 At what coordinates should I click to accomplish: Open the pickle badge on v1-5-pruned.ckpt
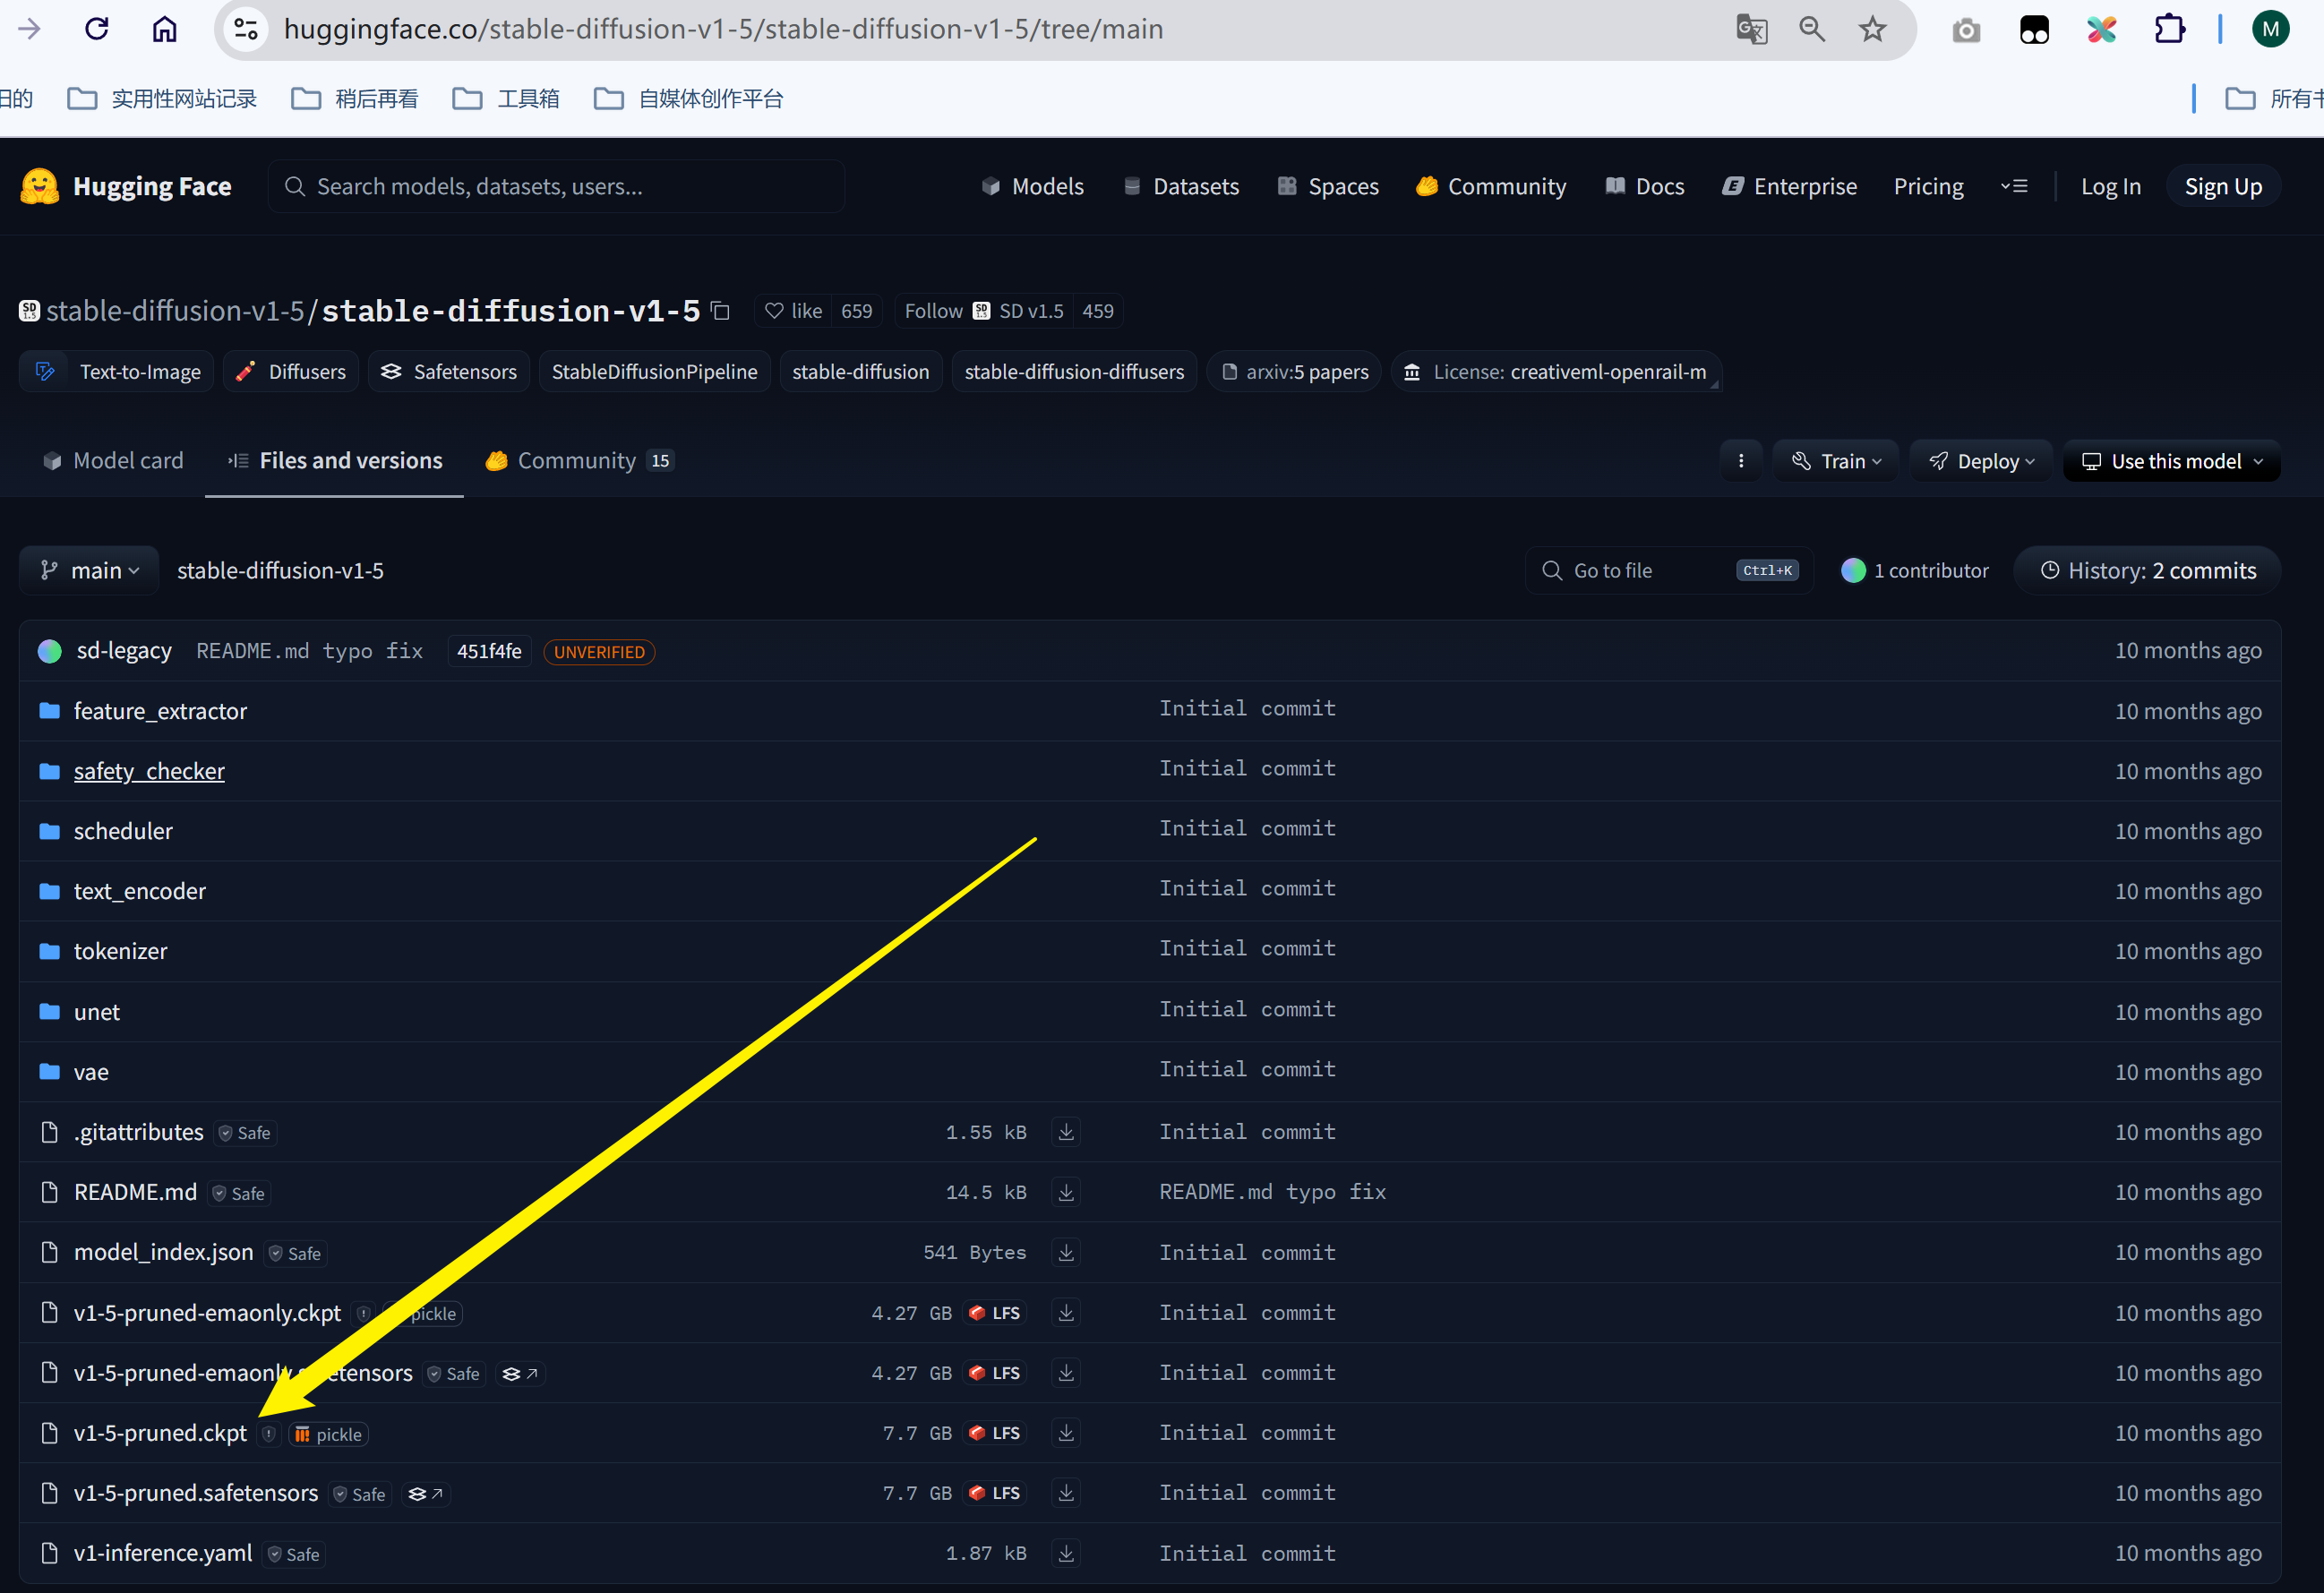pyautogui.click(x=329, y=1434)
